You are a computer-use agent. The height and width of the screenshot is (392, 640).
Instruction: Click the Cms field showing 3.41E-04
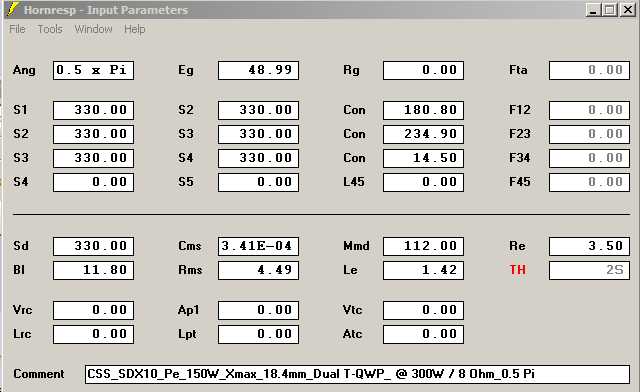click(258, 246)
